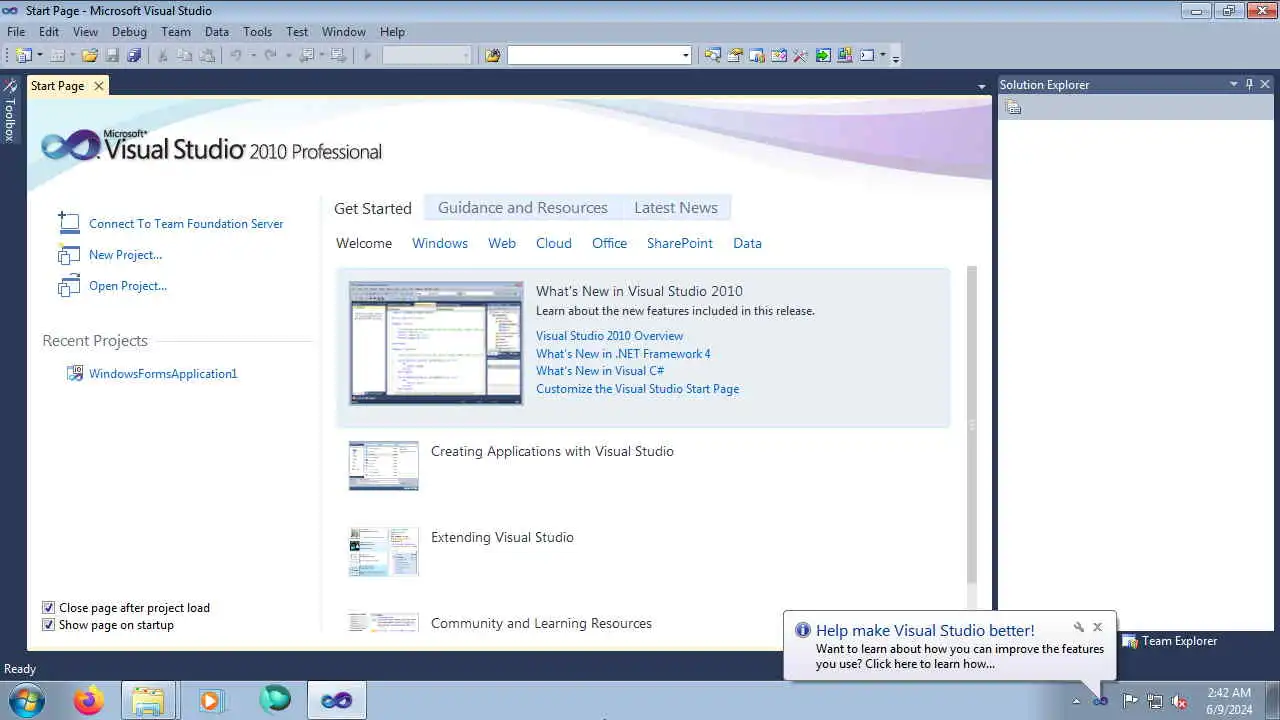Click the Start Page vertical scrollbar
The height and width of the screenshot is (720, 1280).
point(971,425)
